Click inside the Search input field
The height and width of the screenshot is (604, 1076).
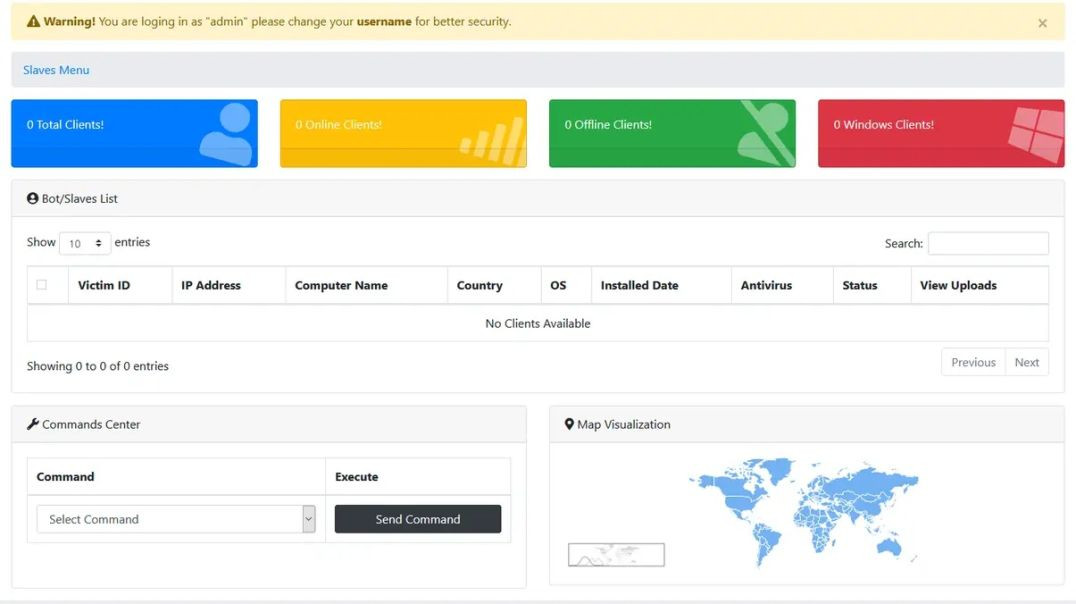988,243
